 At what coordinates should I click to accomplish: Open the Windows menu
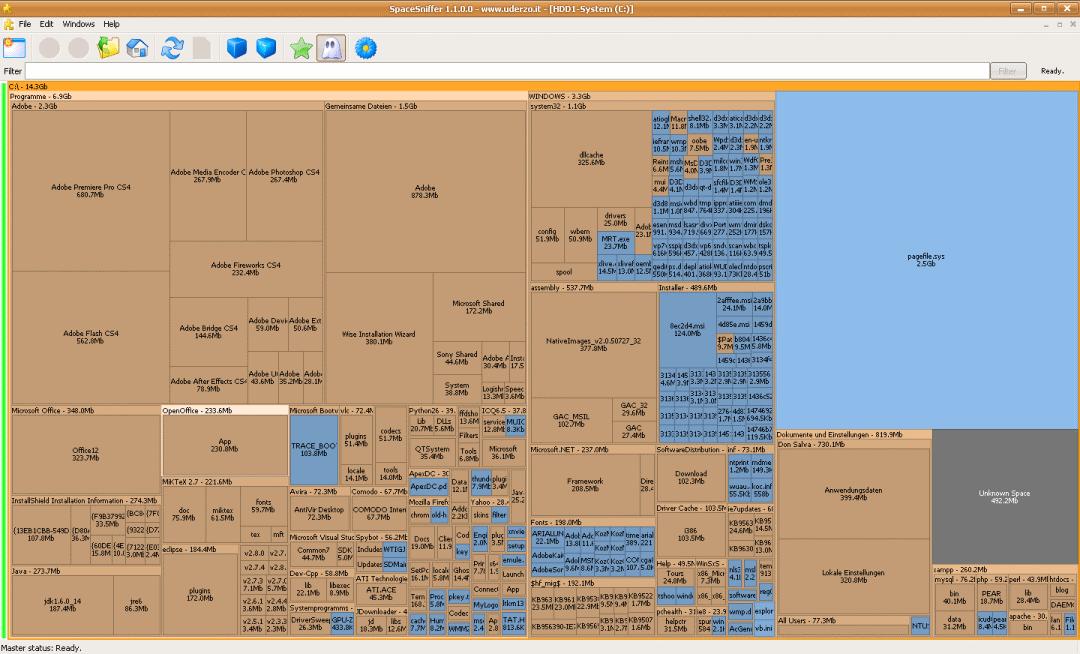pyautogui.click(x=78, y=24)
